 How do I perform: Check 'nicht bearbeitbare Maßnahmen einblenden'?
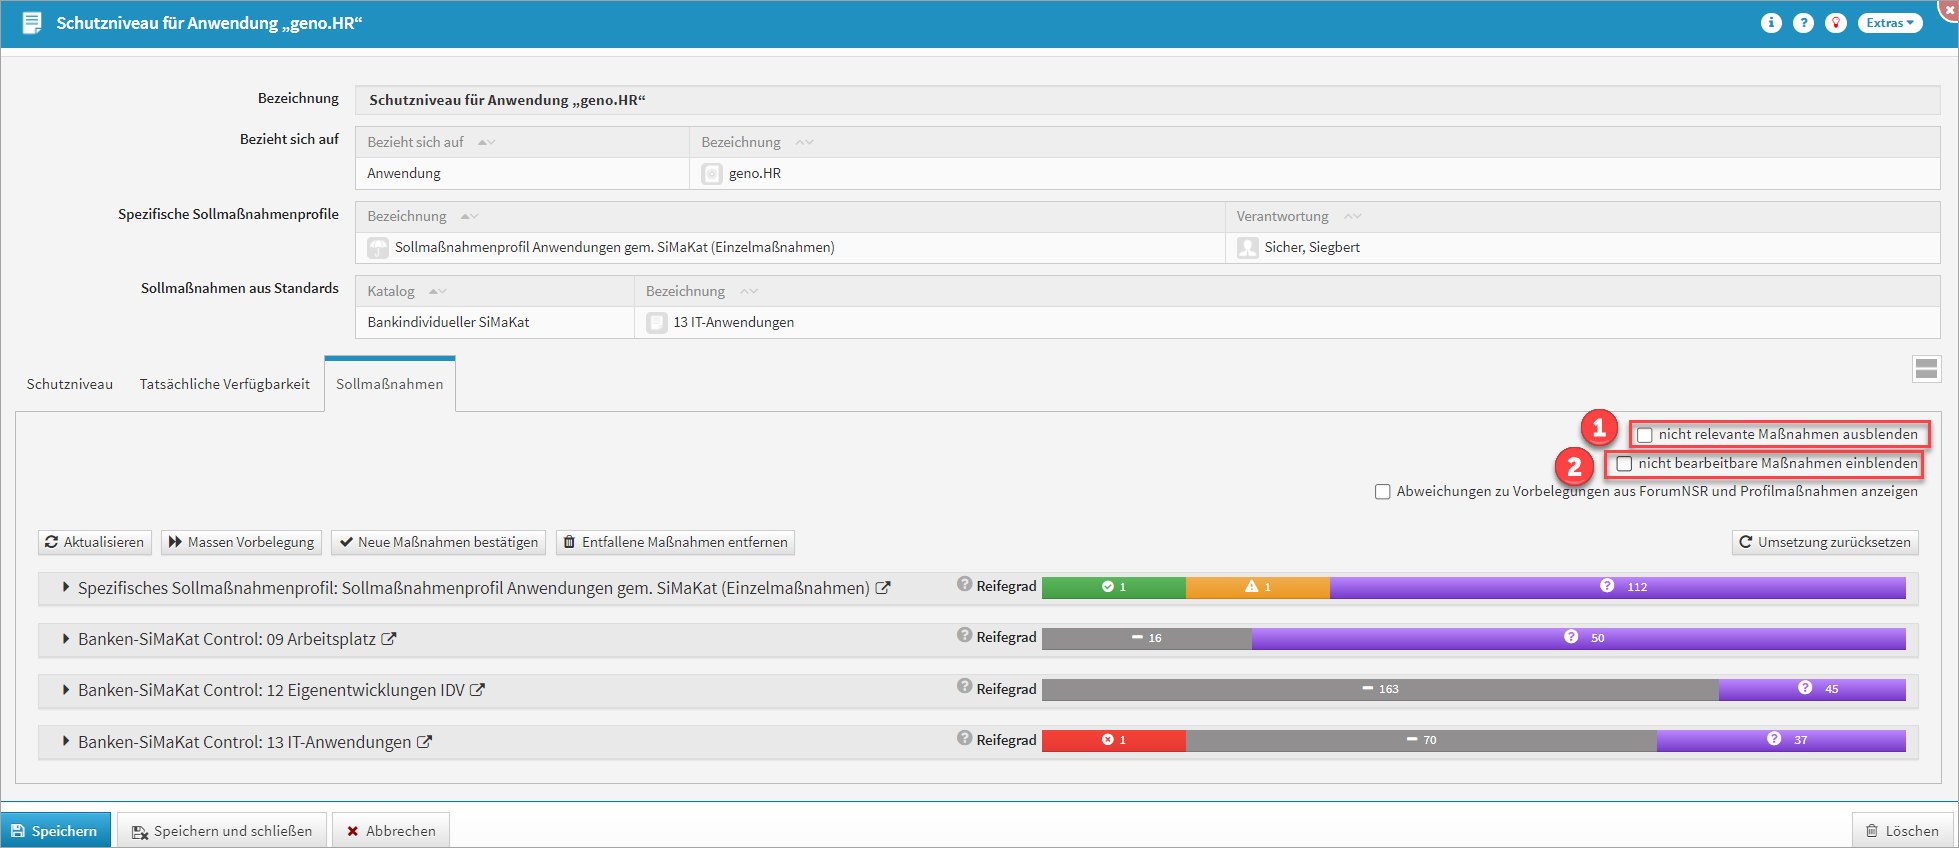(x=1625, y=464)
